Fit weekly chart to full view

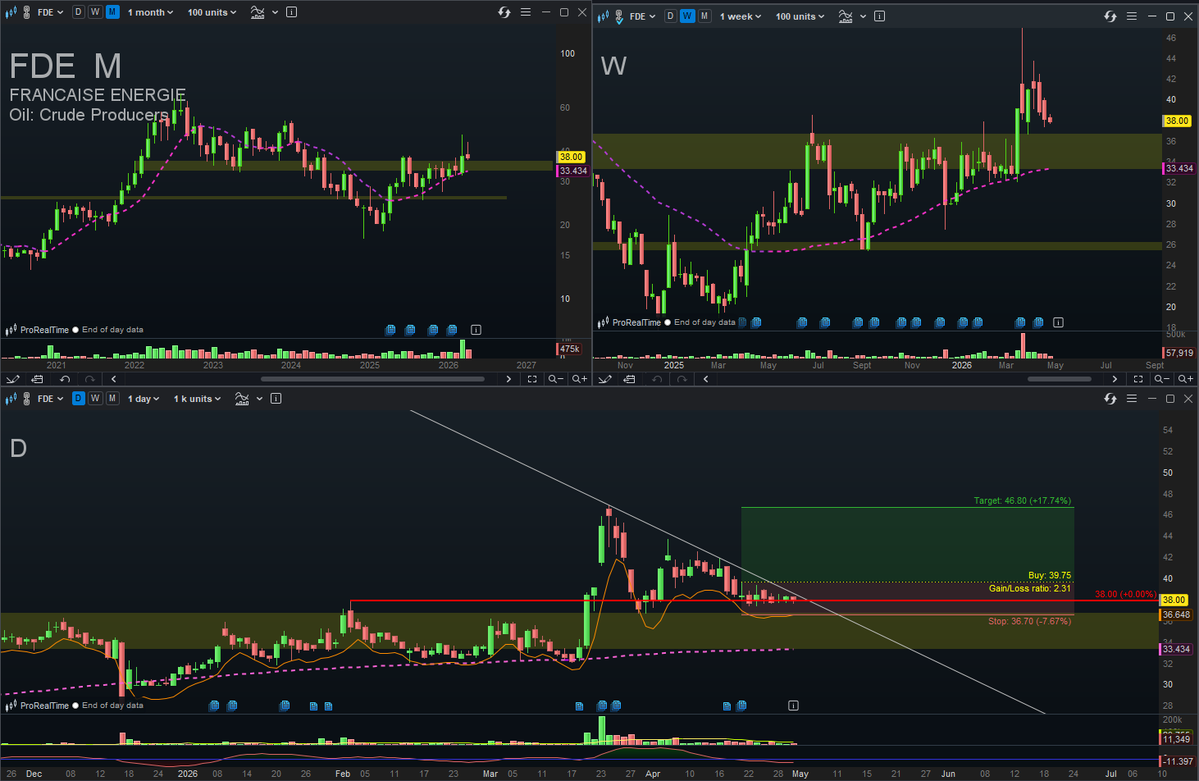tap(1139, 379)
